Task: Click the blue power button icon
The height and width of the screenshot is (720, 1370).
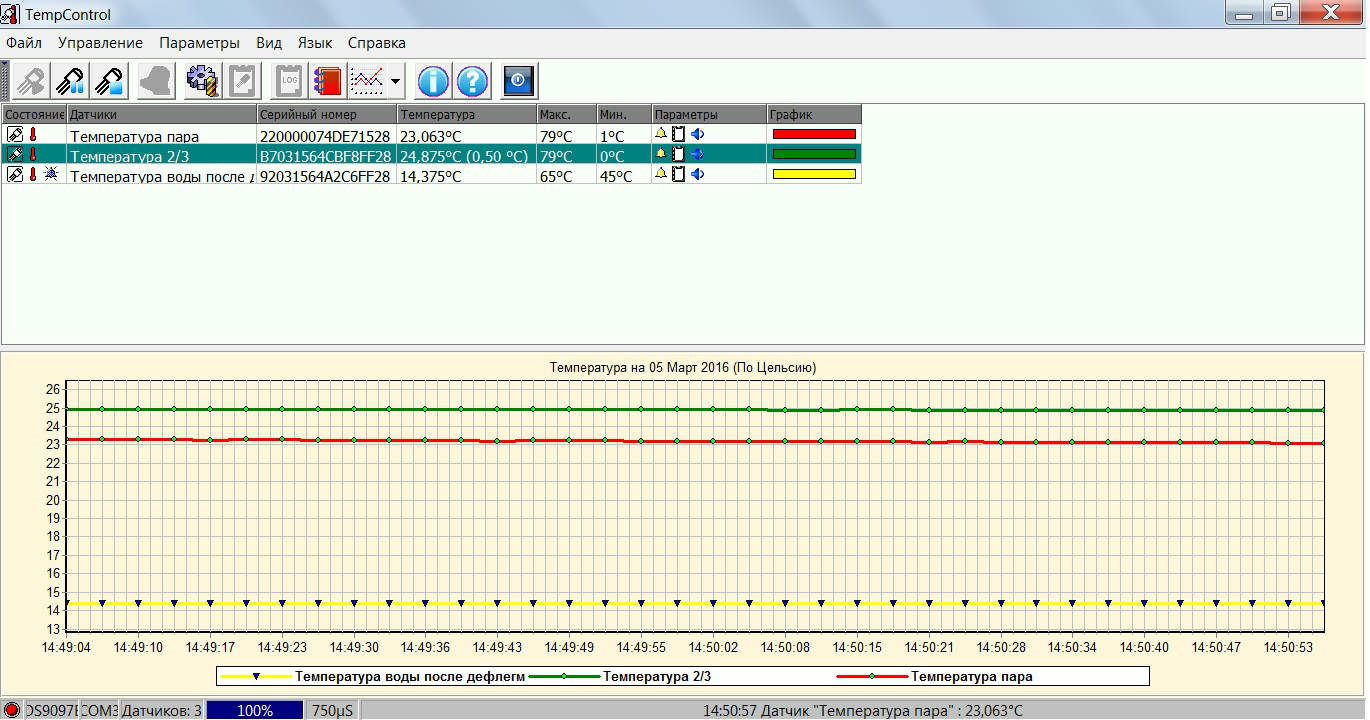Action: (519, 81)
